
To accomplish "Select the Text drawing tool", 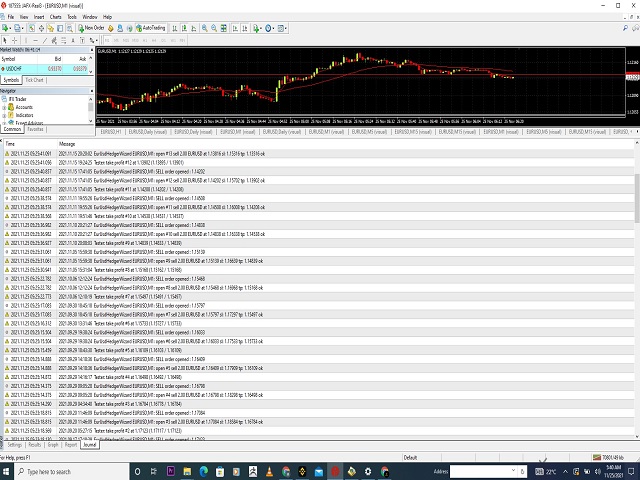I will coord(73,40).
